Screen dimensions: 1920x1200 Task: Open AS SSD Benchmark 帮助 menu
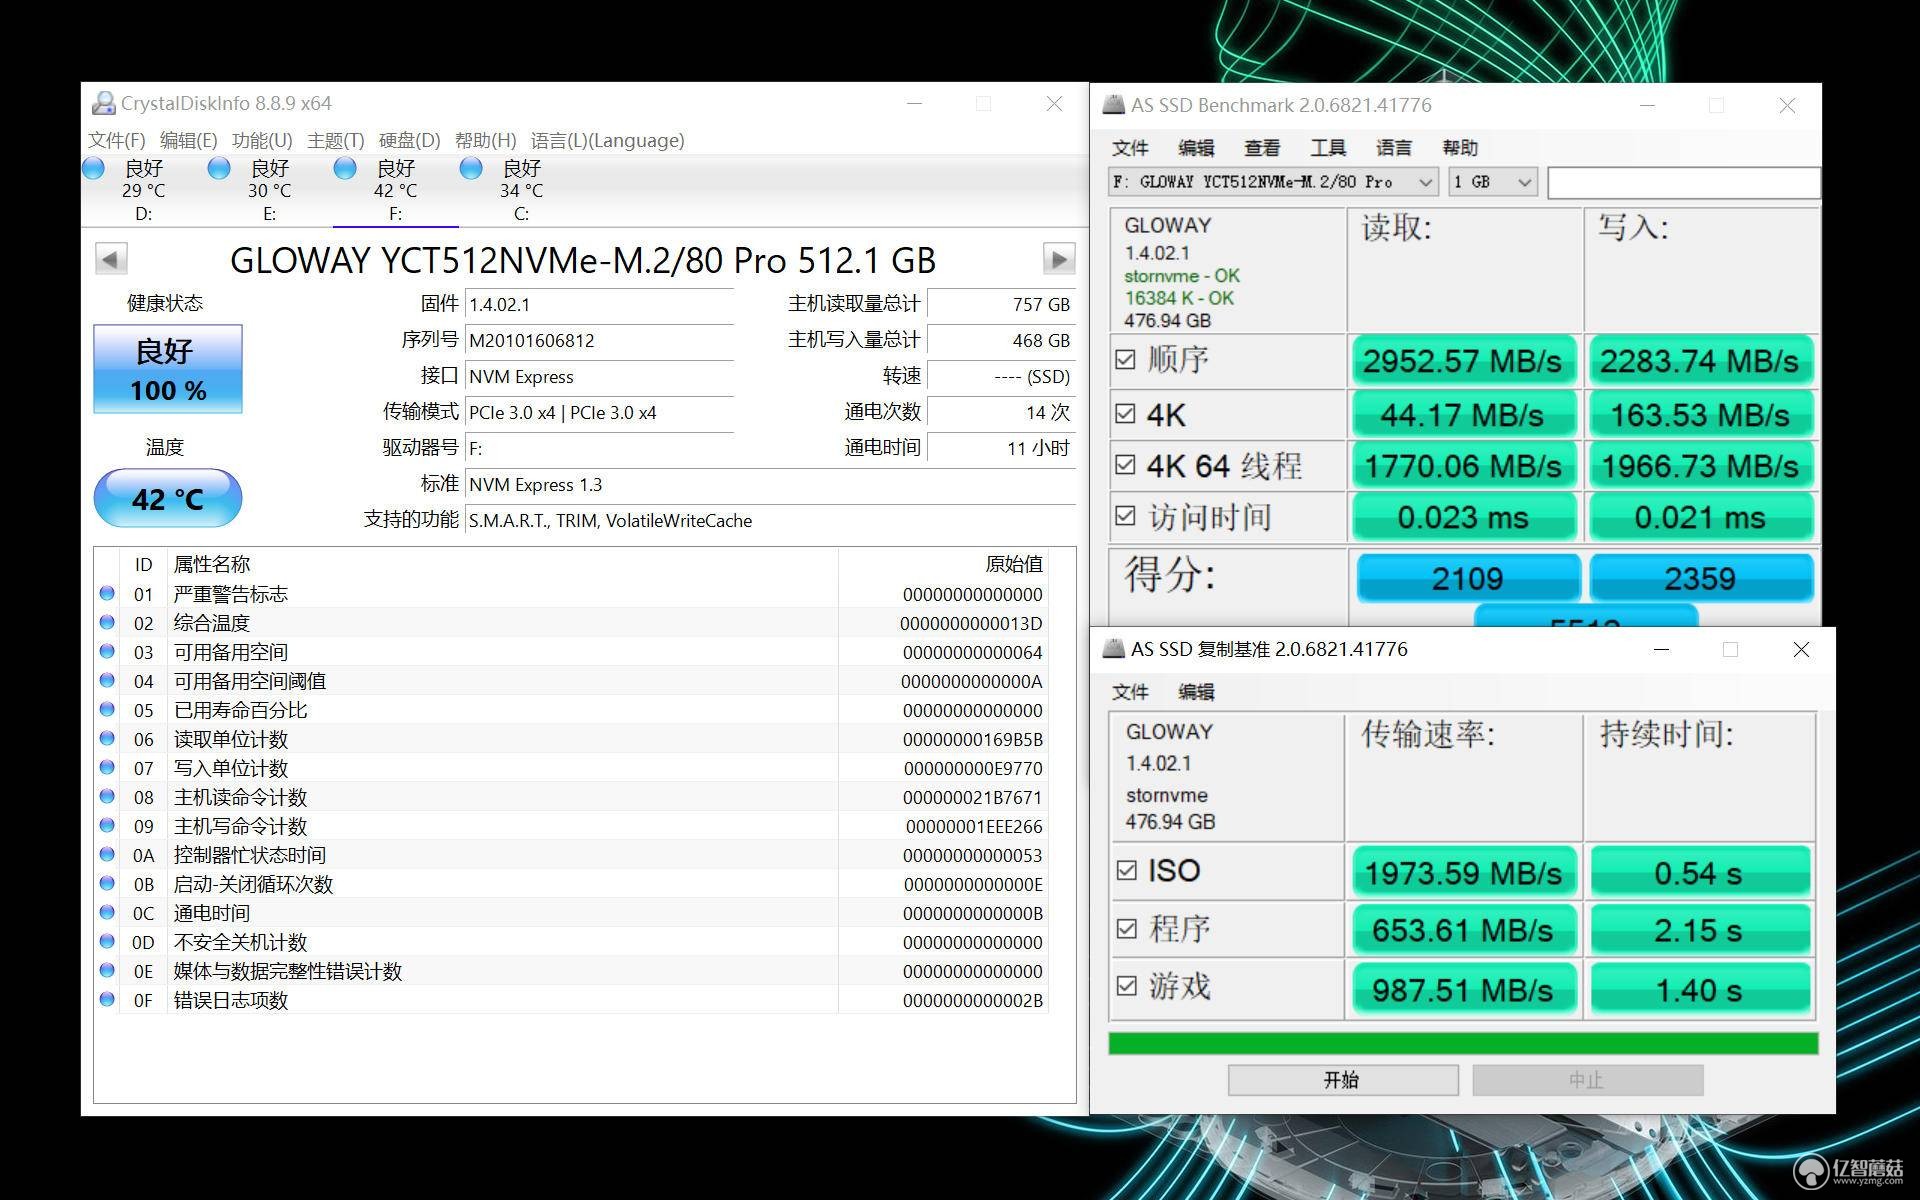pyautogui.click(x=1460, y=148)
